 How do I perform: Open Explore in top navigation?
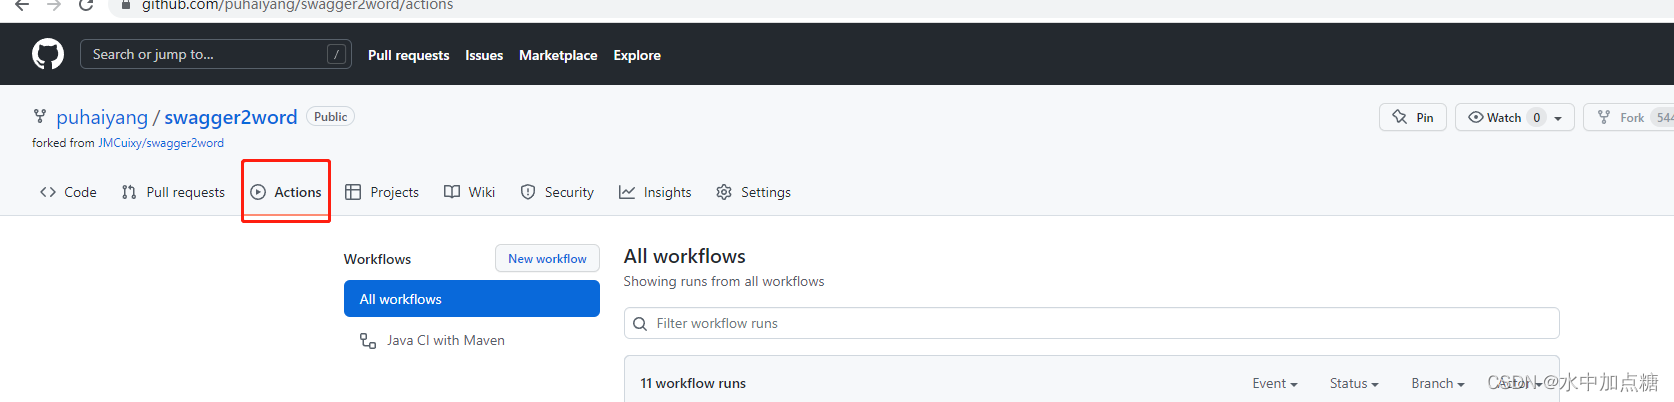[x=637, y=55]
